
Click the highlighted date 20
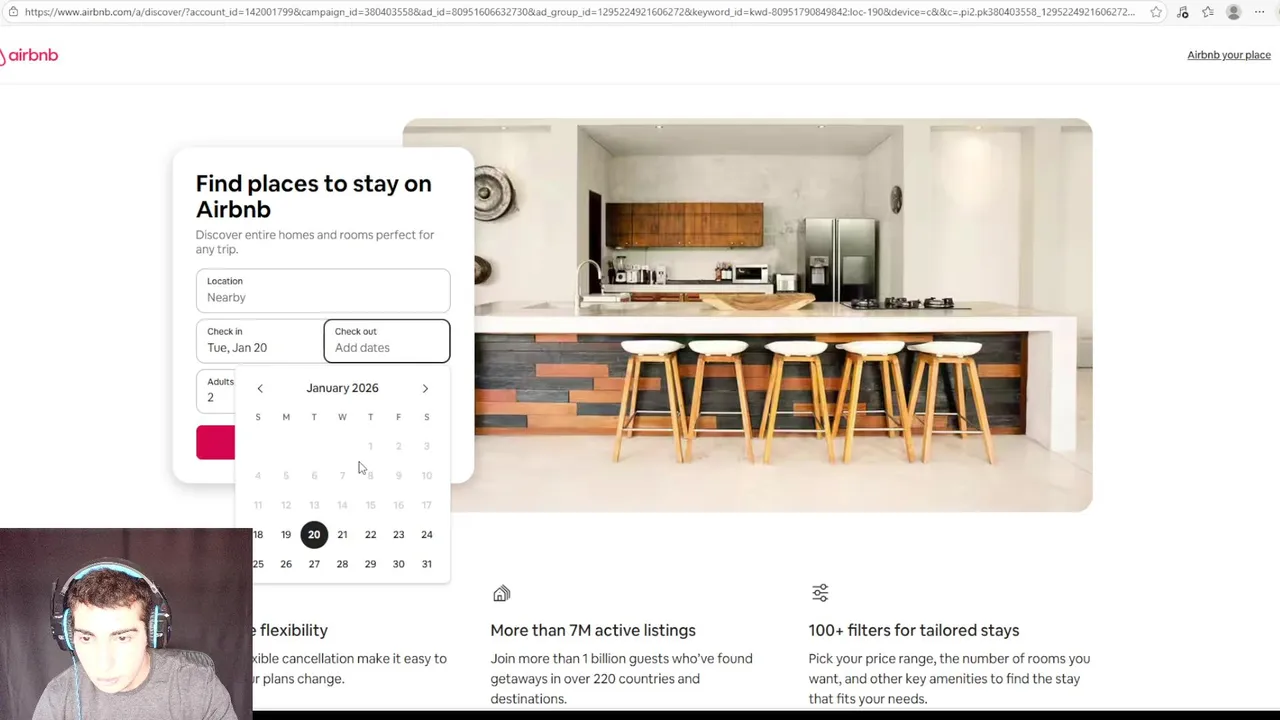click(x=314, y=534)
